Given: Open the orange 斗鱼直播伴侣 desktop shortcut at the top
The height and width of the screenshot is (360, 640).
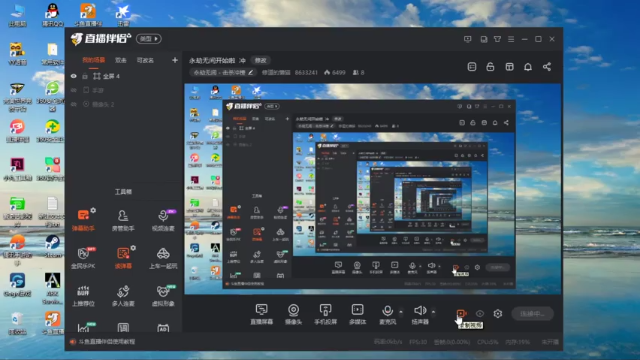Looking at the screenshot, I should click(x=88, y=15).
